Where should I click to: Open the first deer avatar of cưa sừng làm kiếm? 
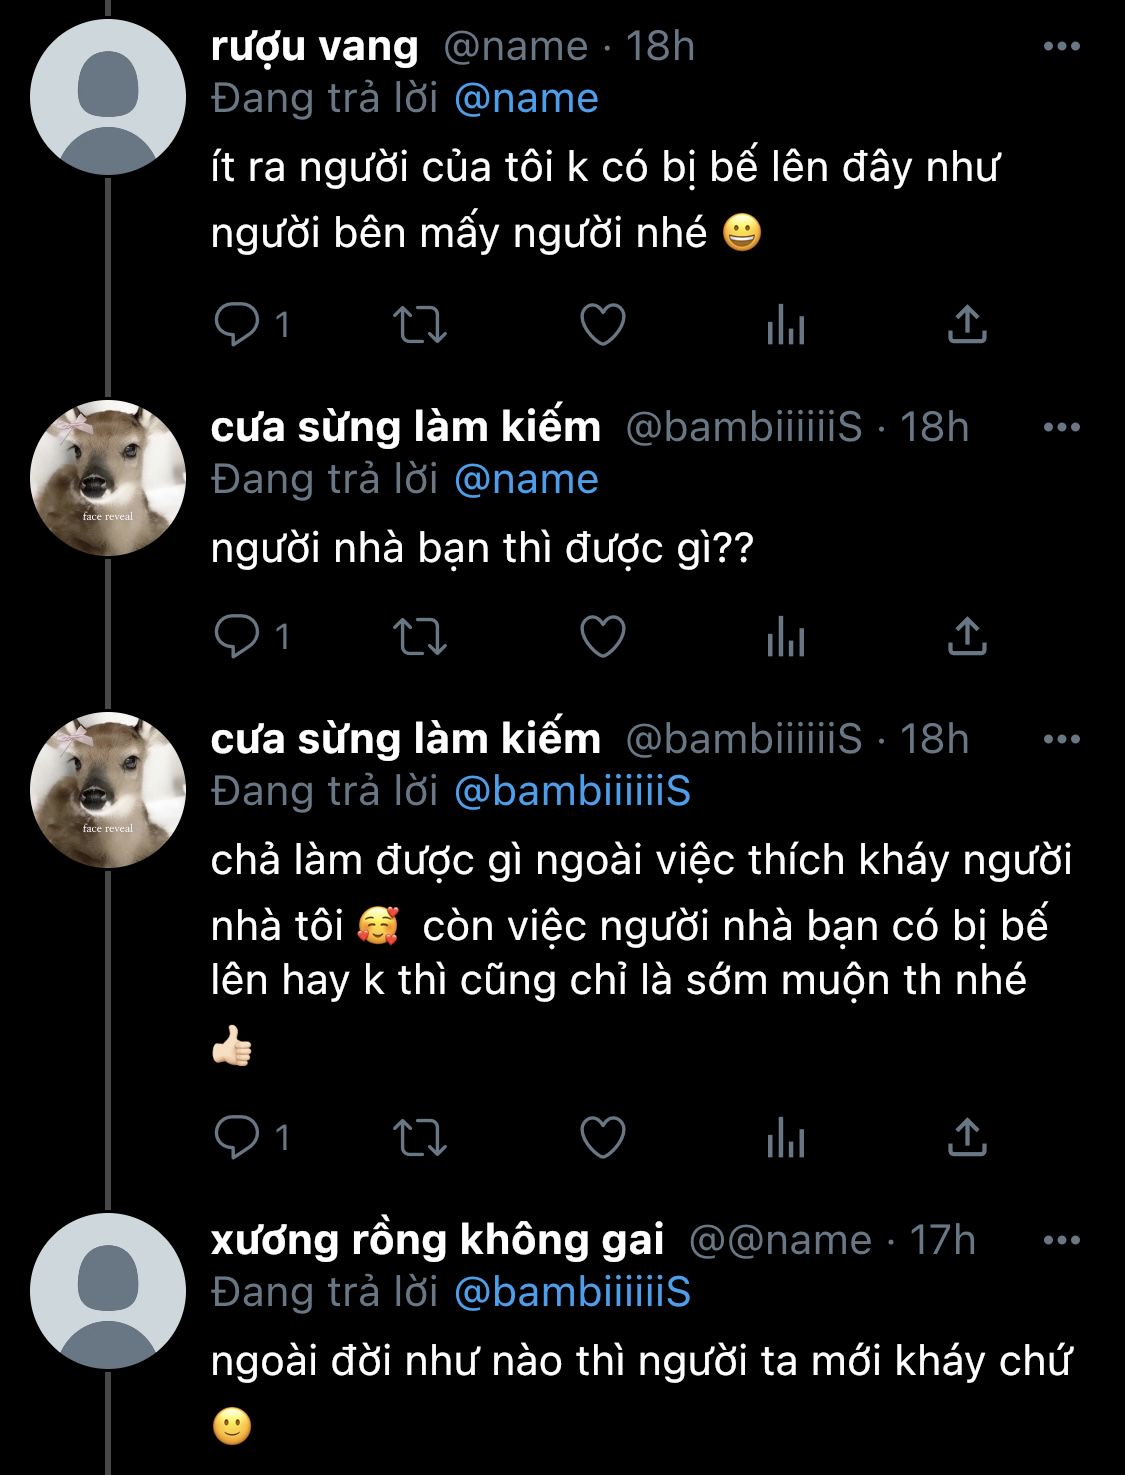[108, 478]
